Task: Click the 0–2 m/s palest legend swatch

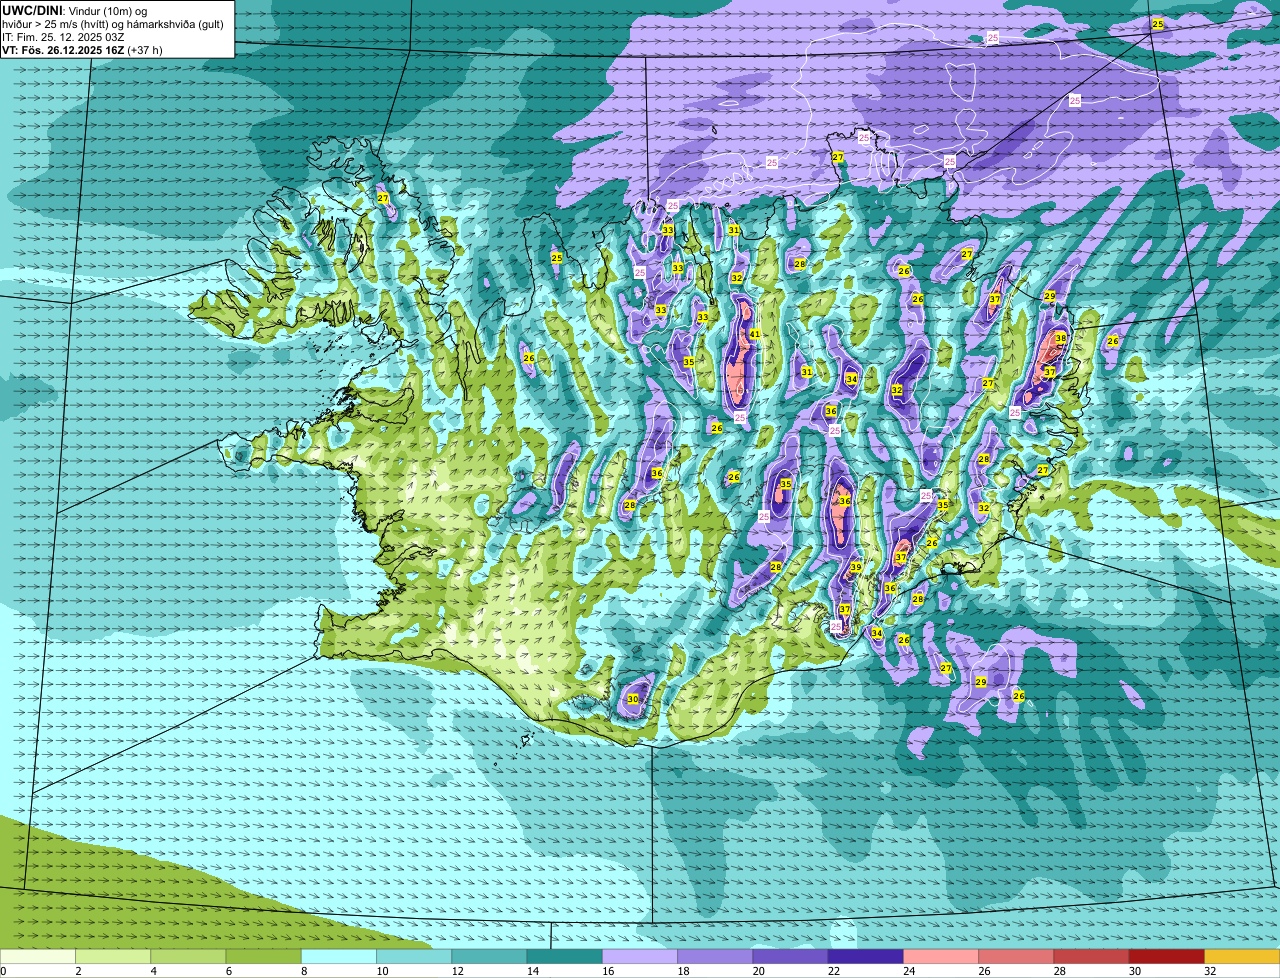Action: (38, 957)
